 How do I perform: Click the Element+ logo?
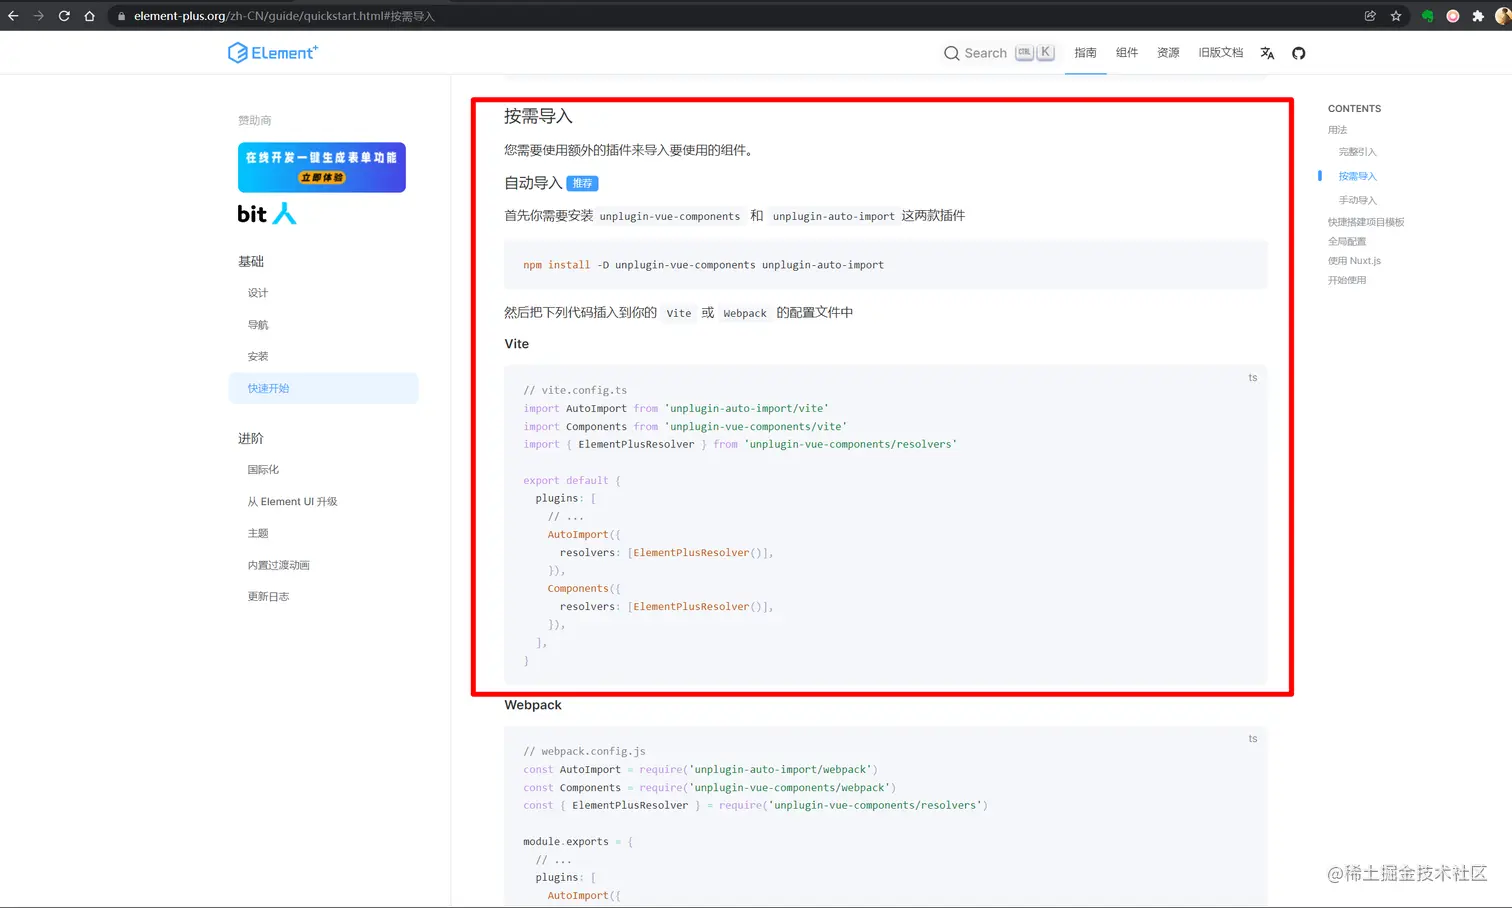point(273,53)
